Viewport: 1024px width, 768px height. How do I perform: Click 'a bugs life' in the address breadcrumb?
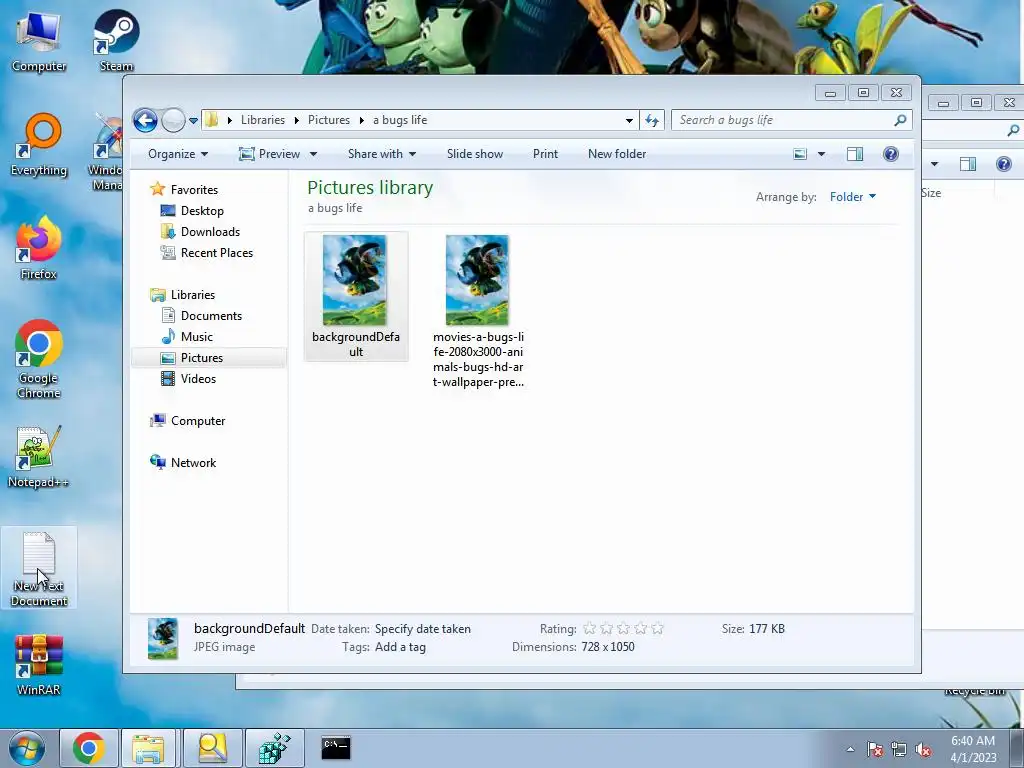click(400, 120)
